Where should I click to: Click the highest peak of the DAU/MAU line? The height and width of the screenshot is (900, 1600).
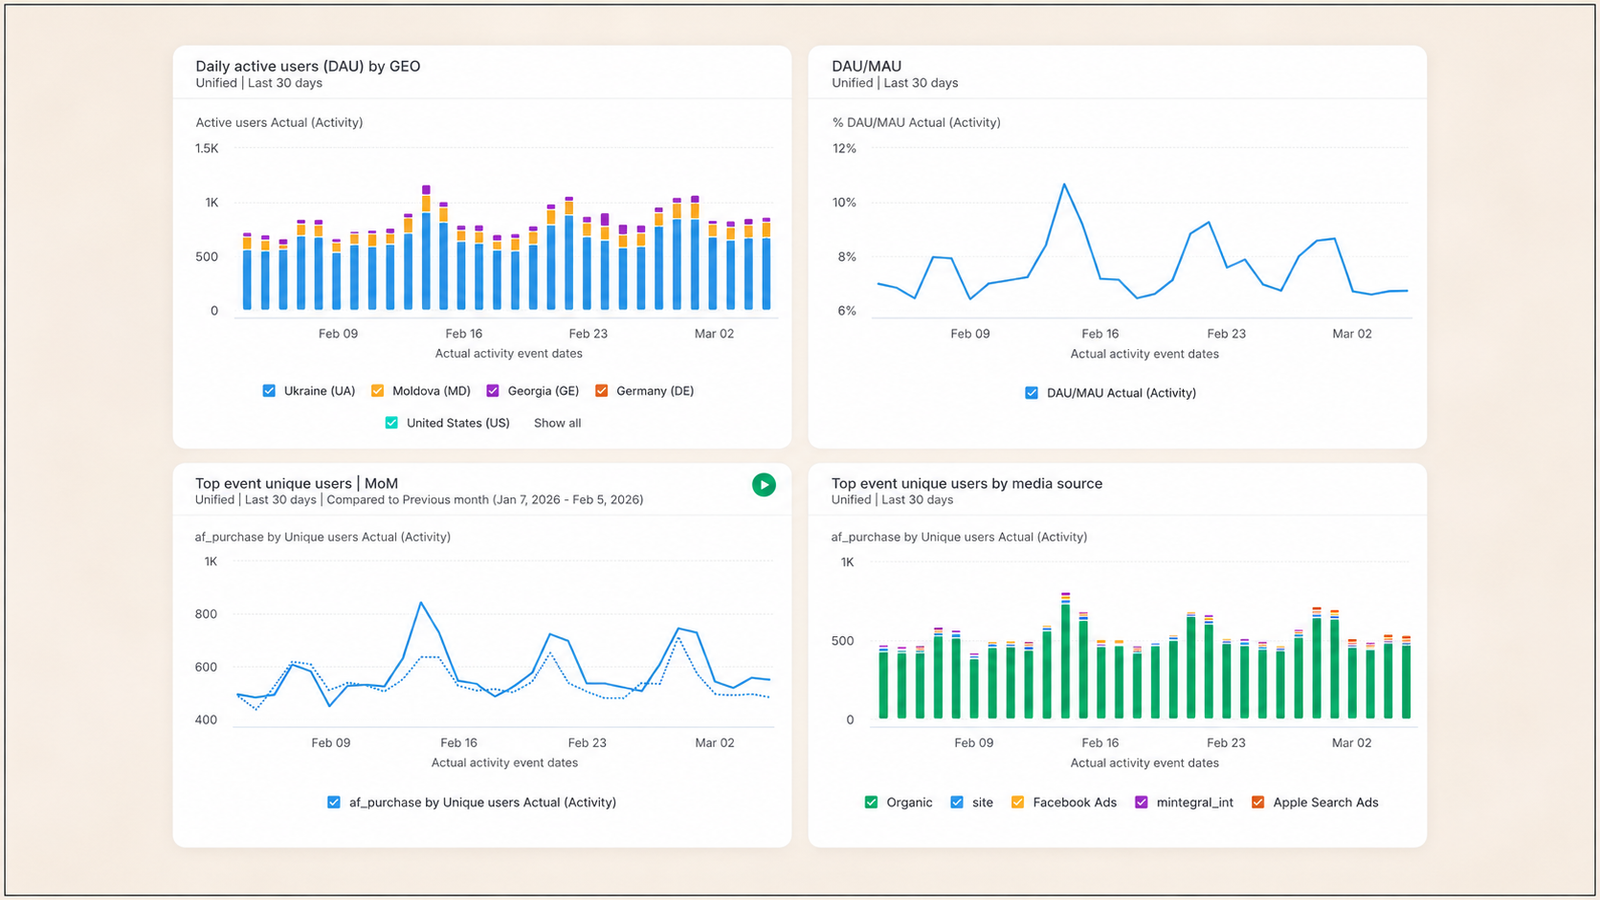pos(1064,185)
